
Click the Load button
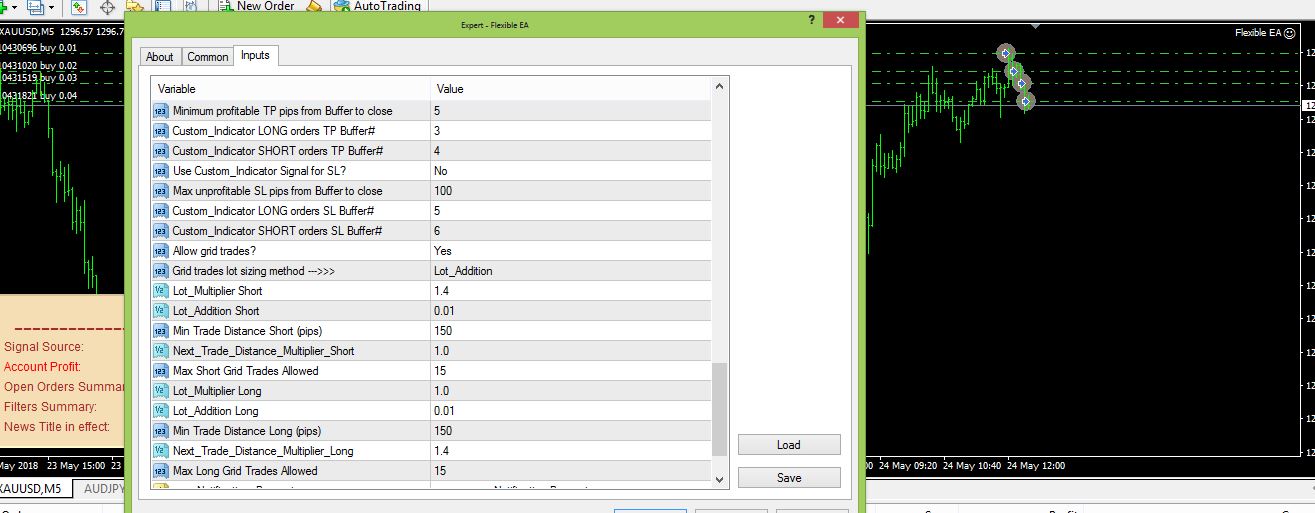click(x=789, y=445)
